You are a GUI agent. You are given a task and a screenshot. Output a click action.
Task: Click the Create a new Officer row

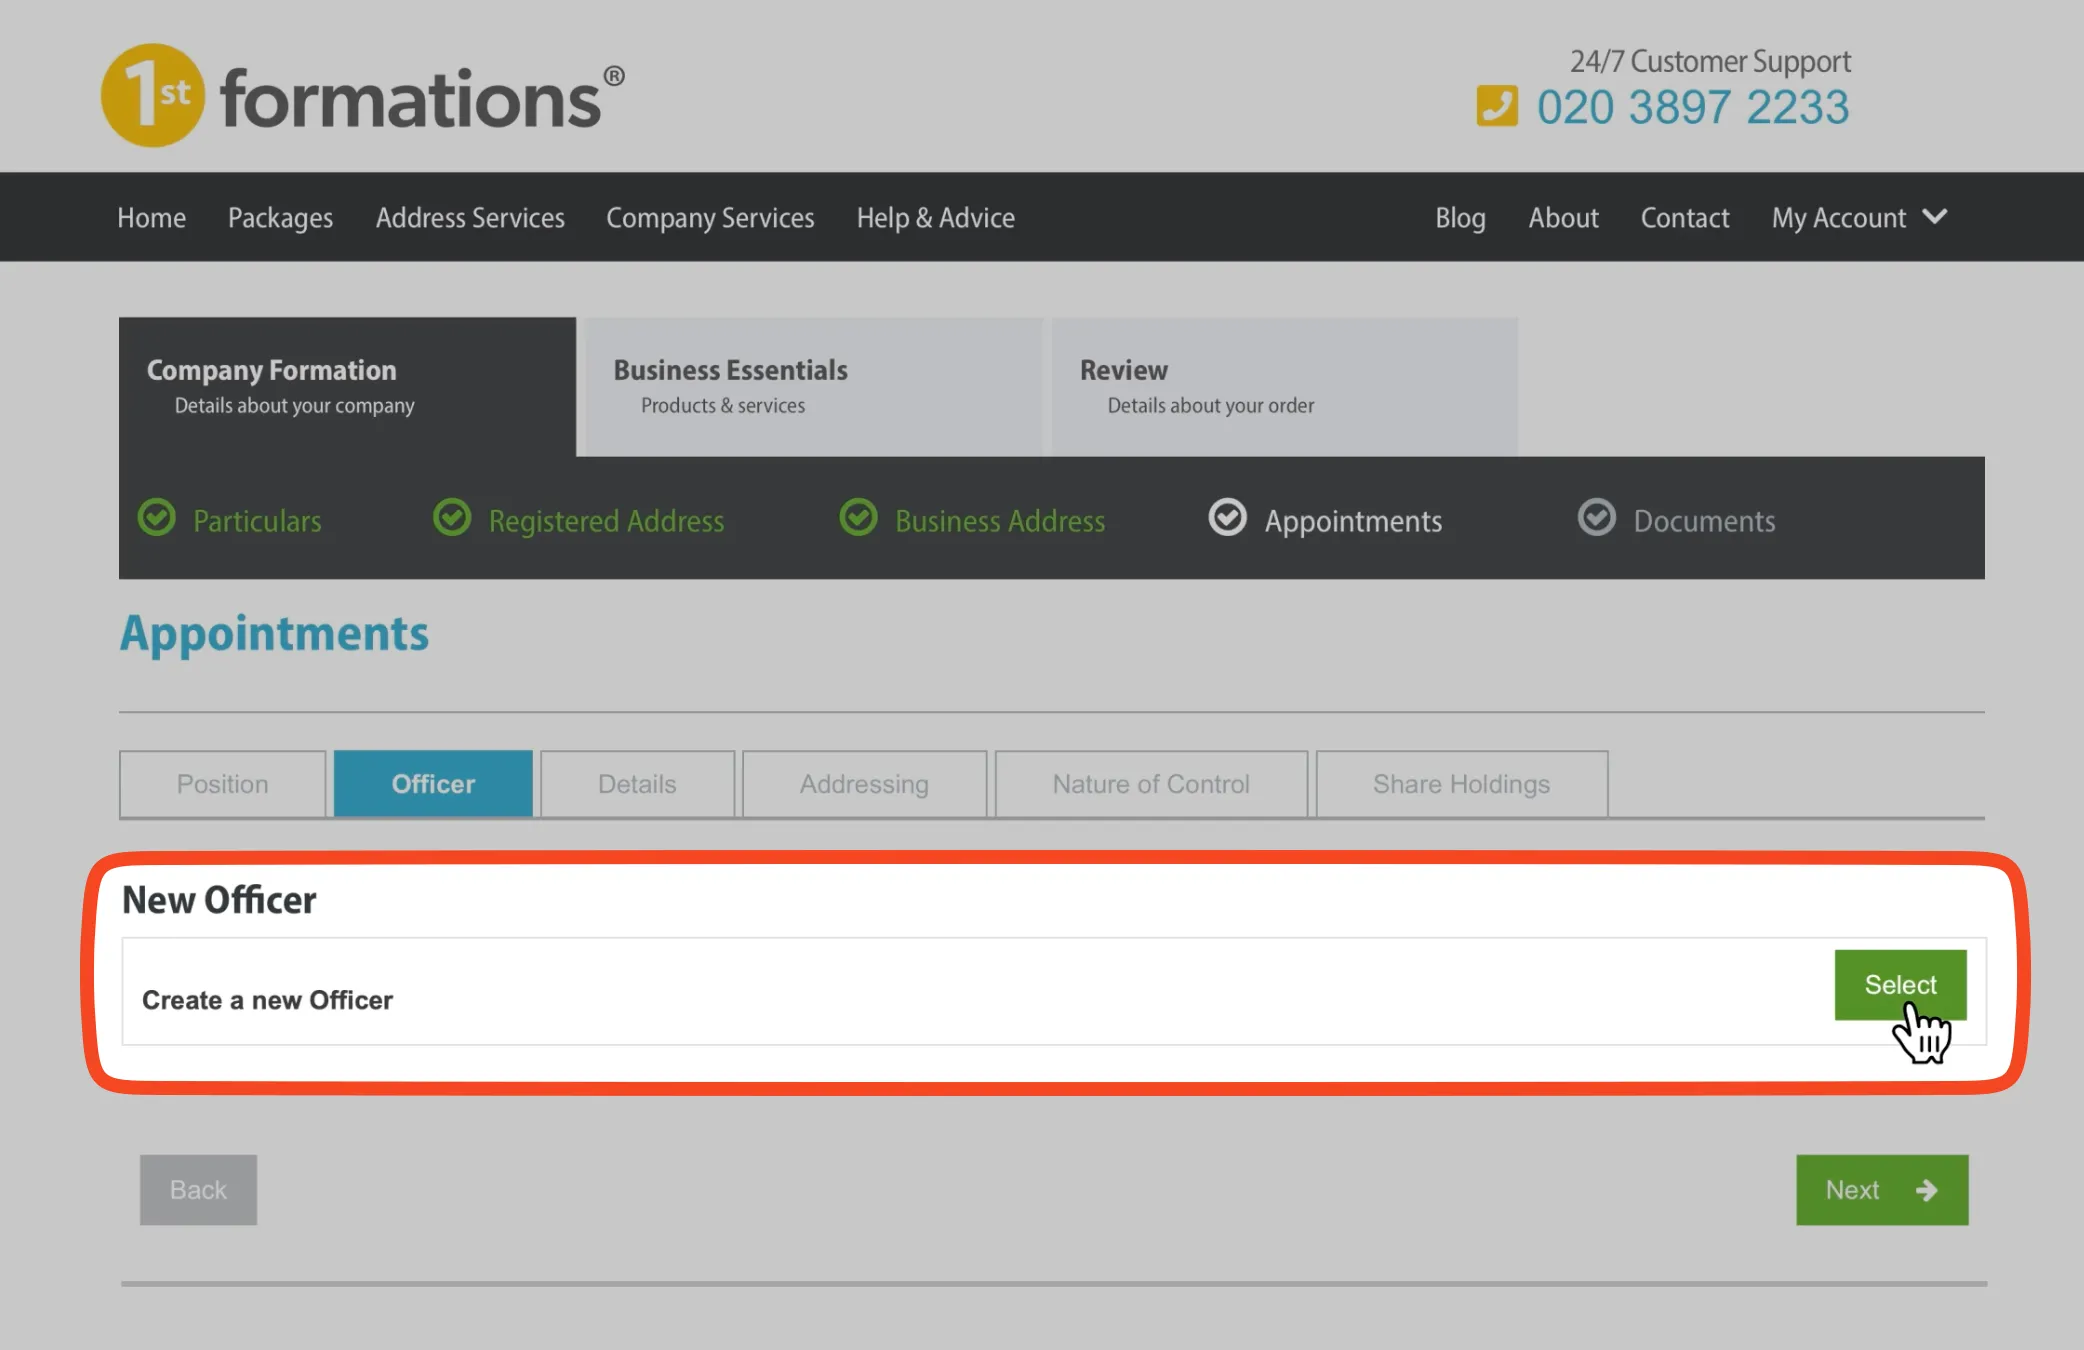pyautogui.click(x=268, y=1000)
